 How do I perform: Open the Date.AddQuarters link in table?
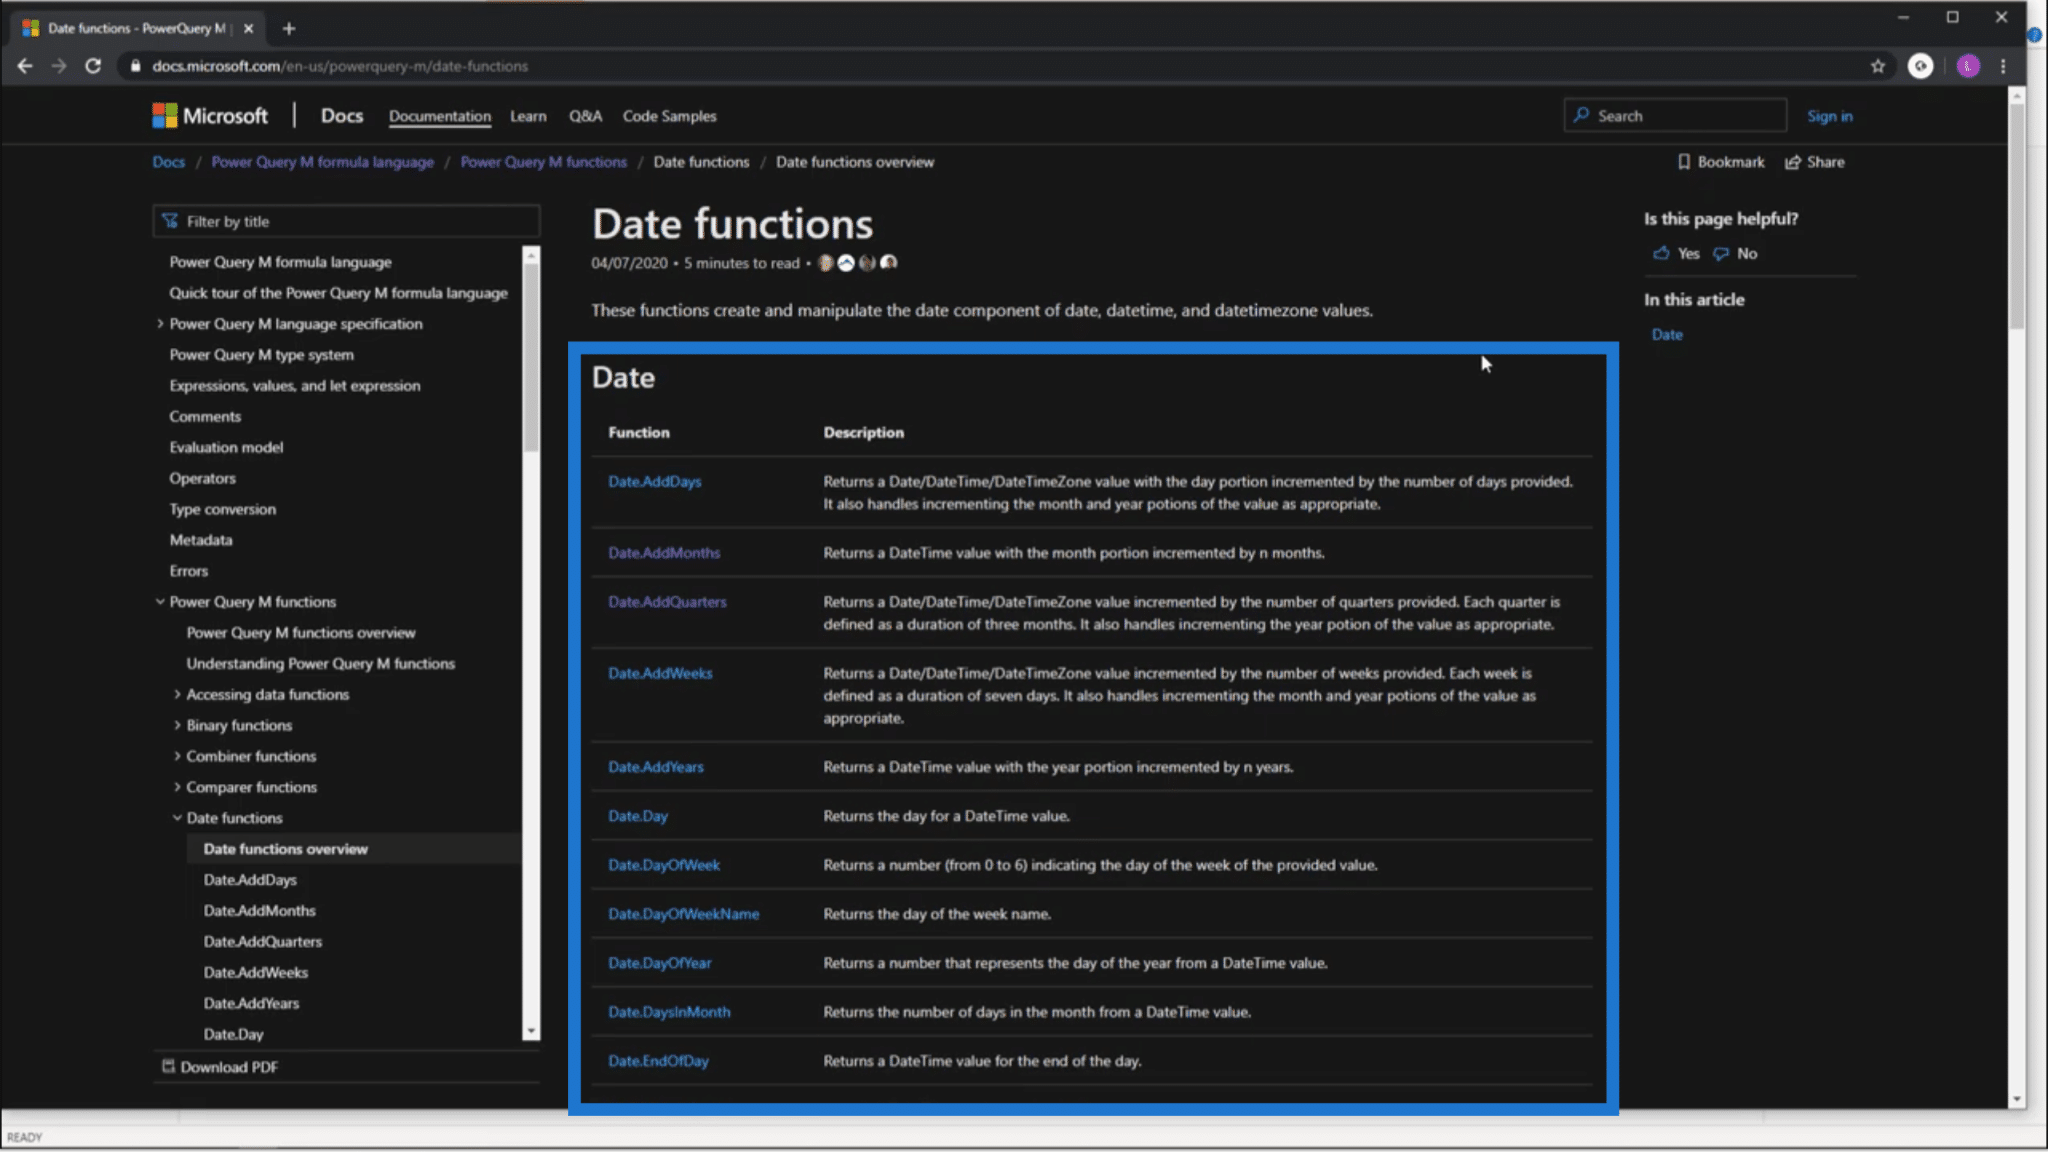pyautogui.click(x=667, y=602)
